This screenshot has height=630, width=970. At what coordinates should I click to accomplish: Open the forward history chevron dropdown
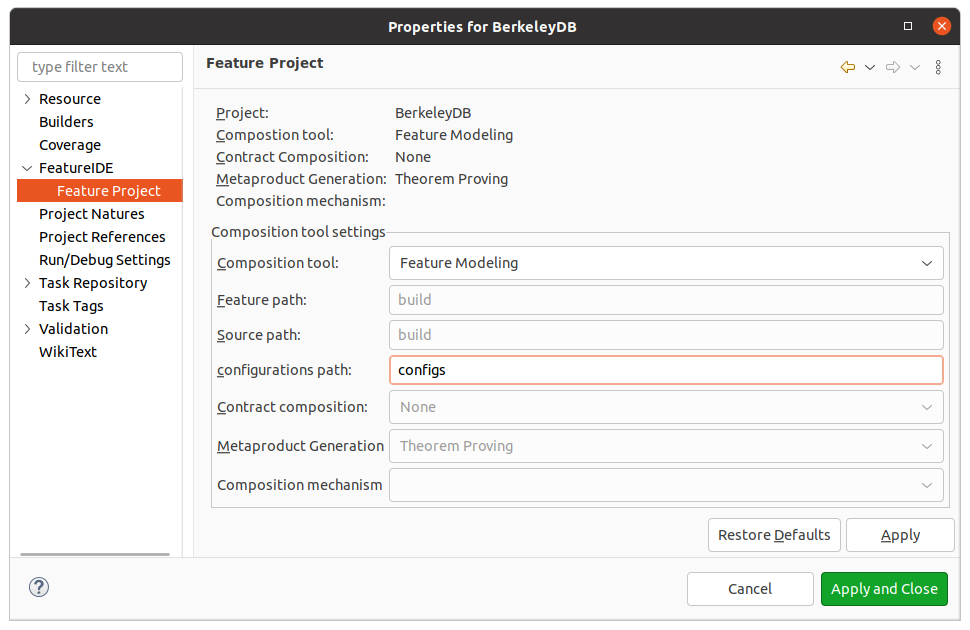coord(913,67)
